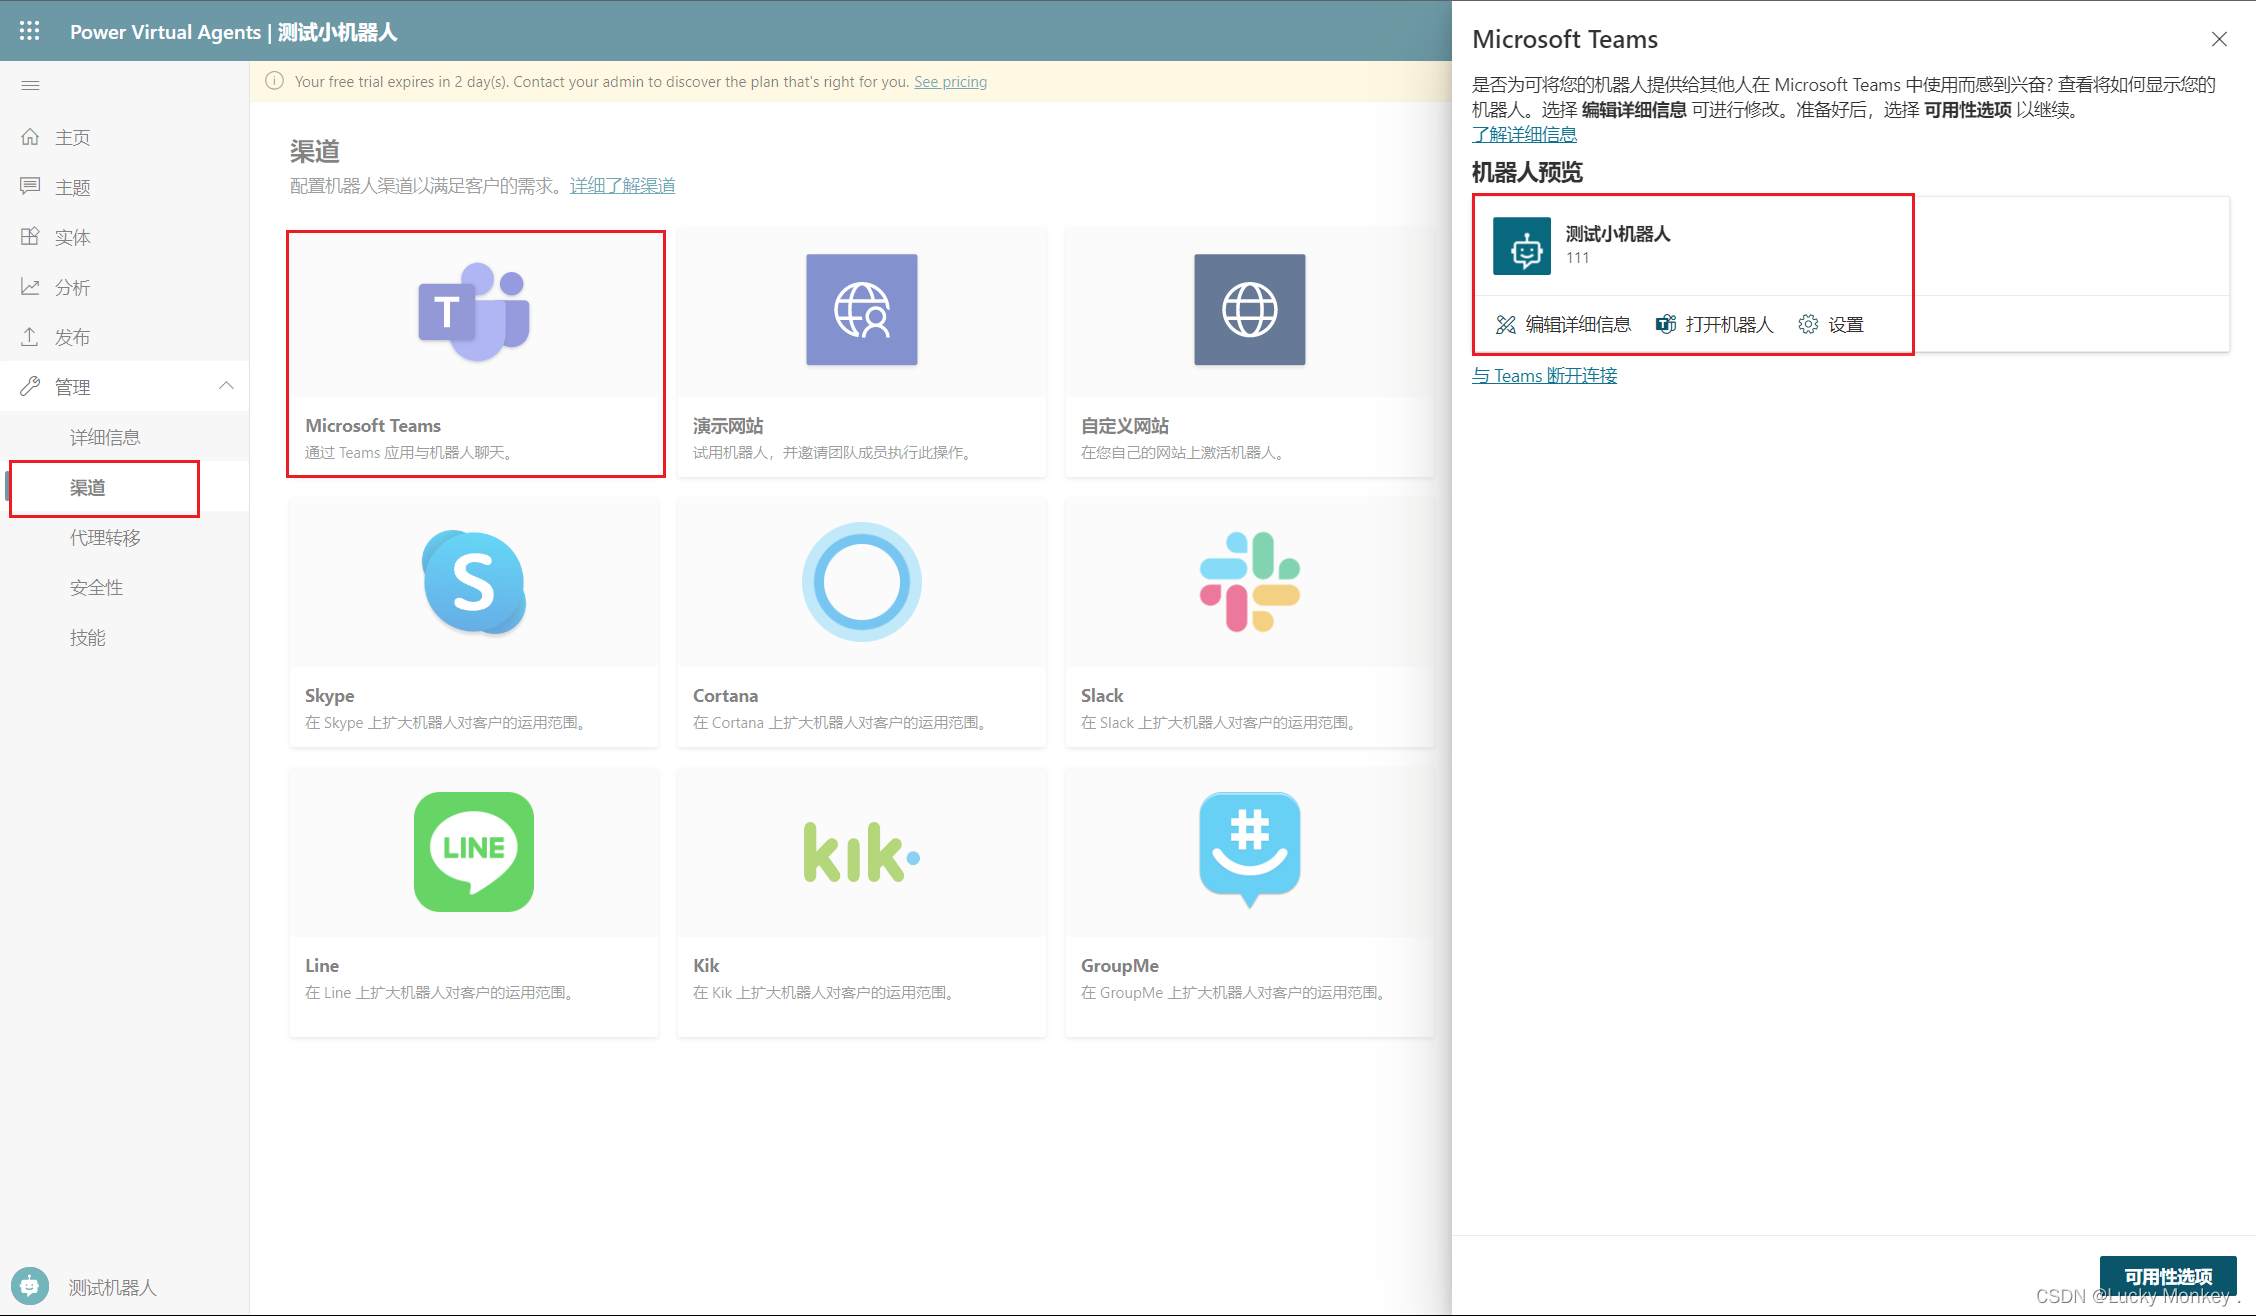The image size is (2256, 1316).
Task: Click the edit details (编辑详细信息) pencil icon
Action: tap(1506, 325)
